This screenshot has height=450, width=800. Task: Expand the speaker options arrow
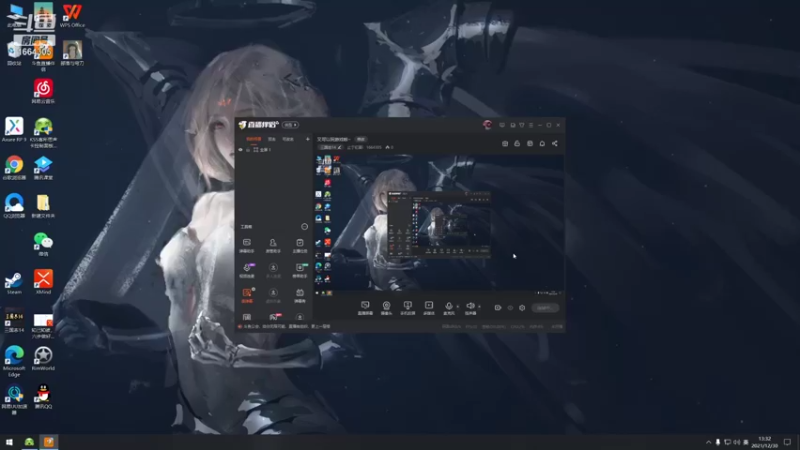tap(479, 307)
